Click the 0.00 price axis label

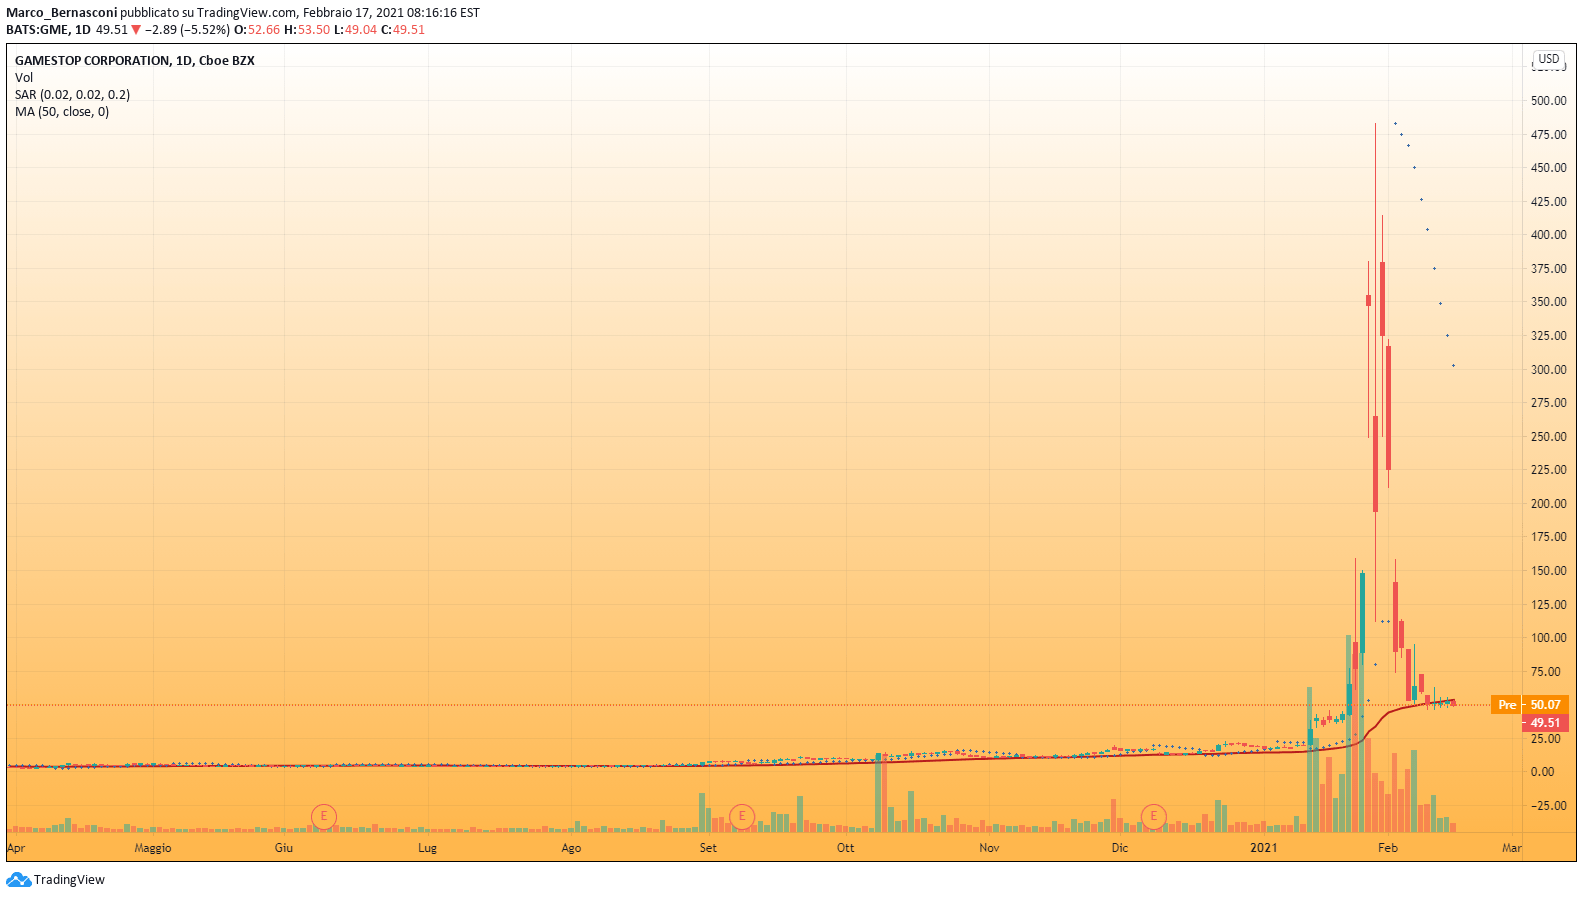pyautogui.click(x=1543, y=772)
